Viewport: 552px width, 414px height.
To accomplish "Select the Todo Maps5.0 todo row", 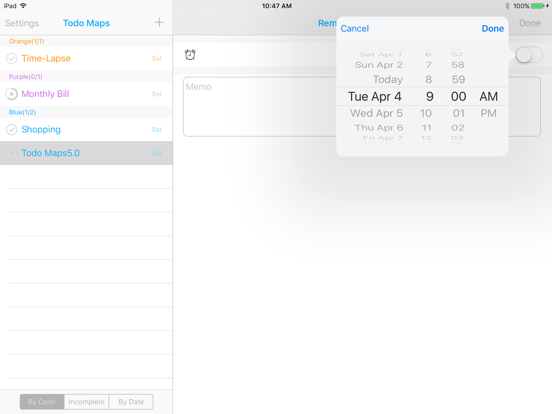I will [x=86, y=153].
